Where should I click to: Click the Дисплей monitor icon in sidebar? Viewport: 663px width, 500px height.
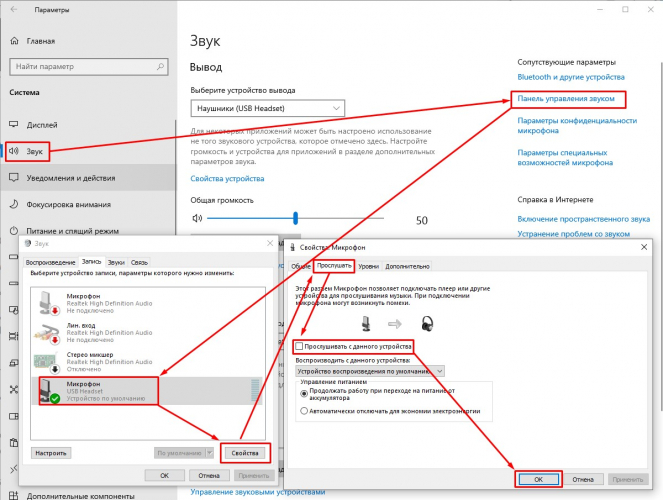(14, 126)
